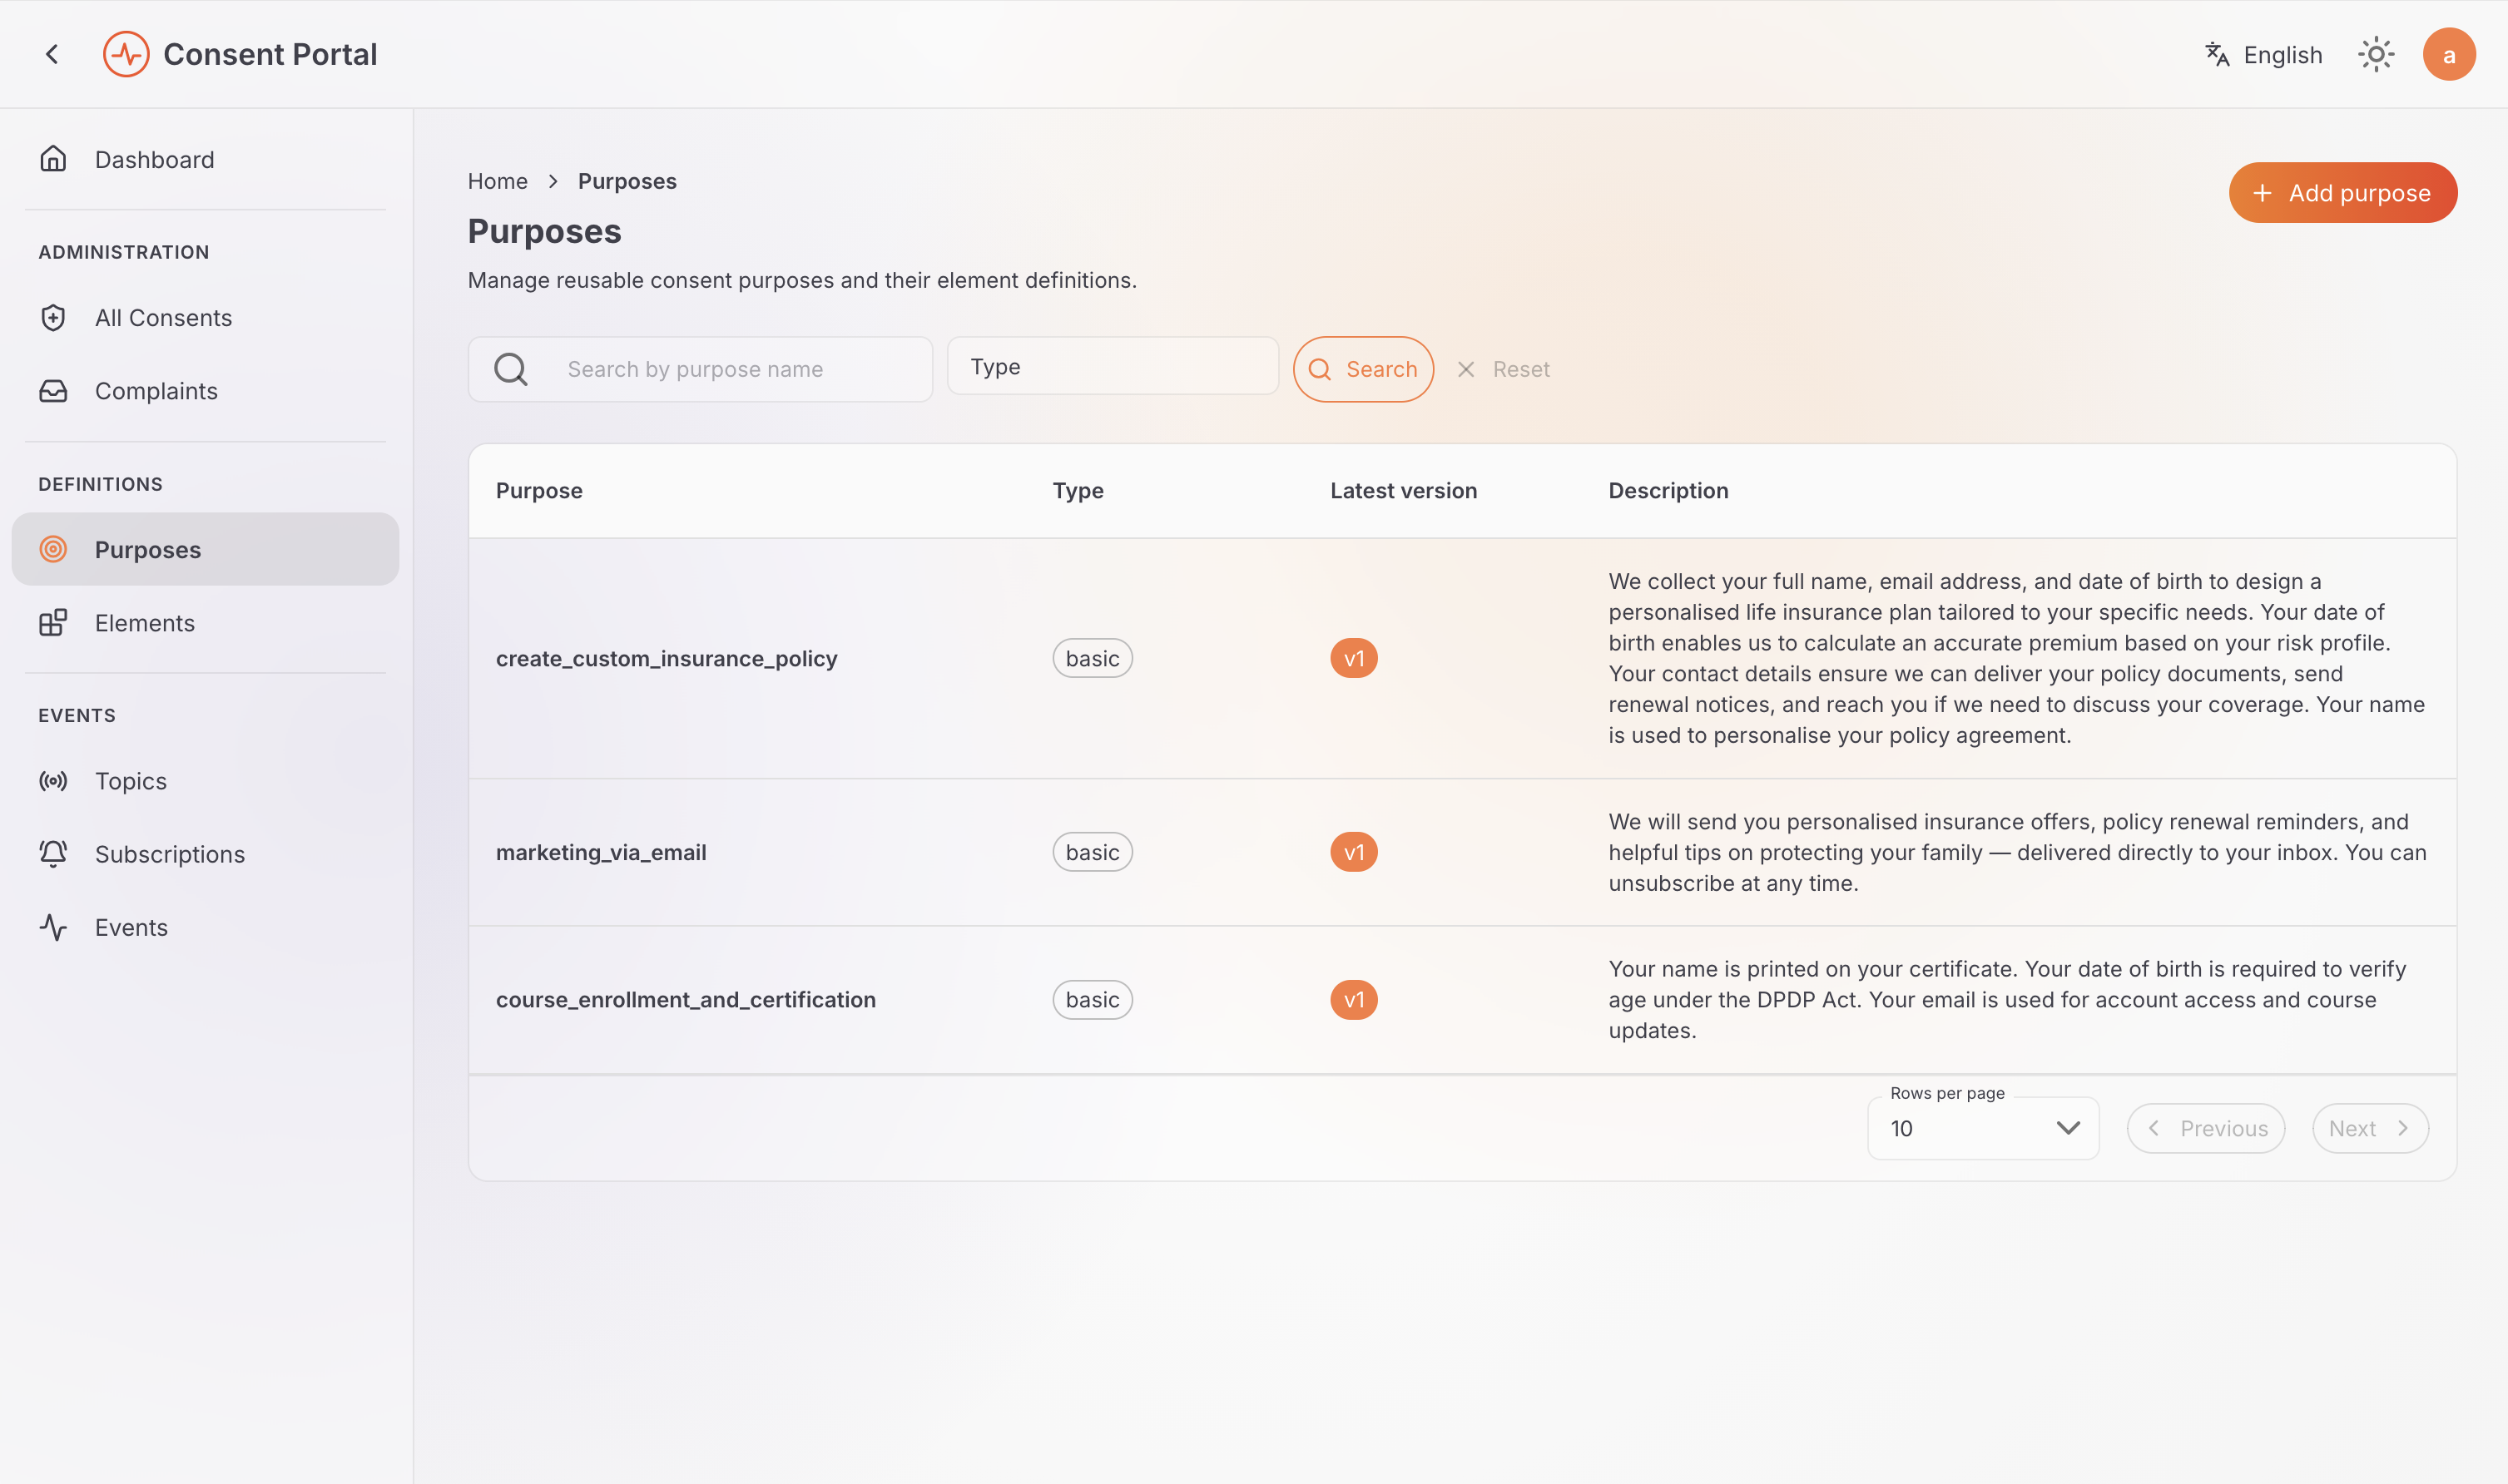Click the orange Search button

[1363, 369]
